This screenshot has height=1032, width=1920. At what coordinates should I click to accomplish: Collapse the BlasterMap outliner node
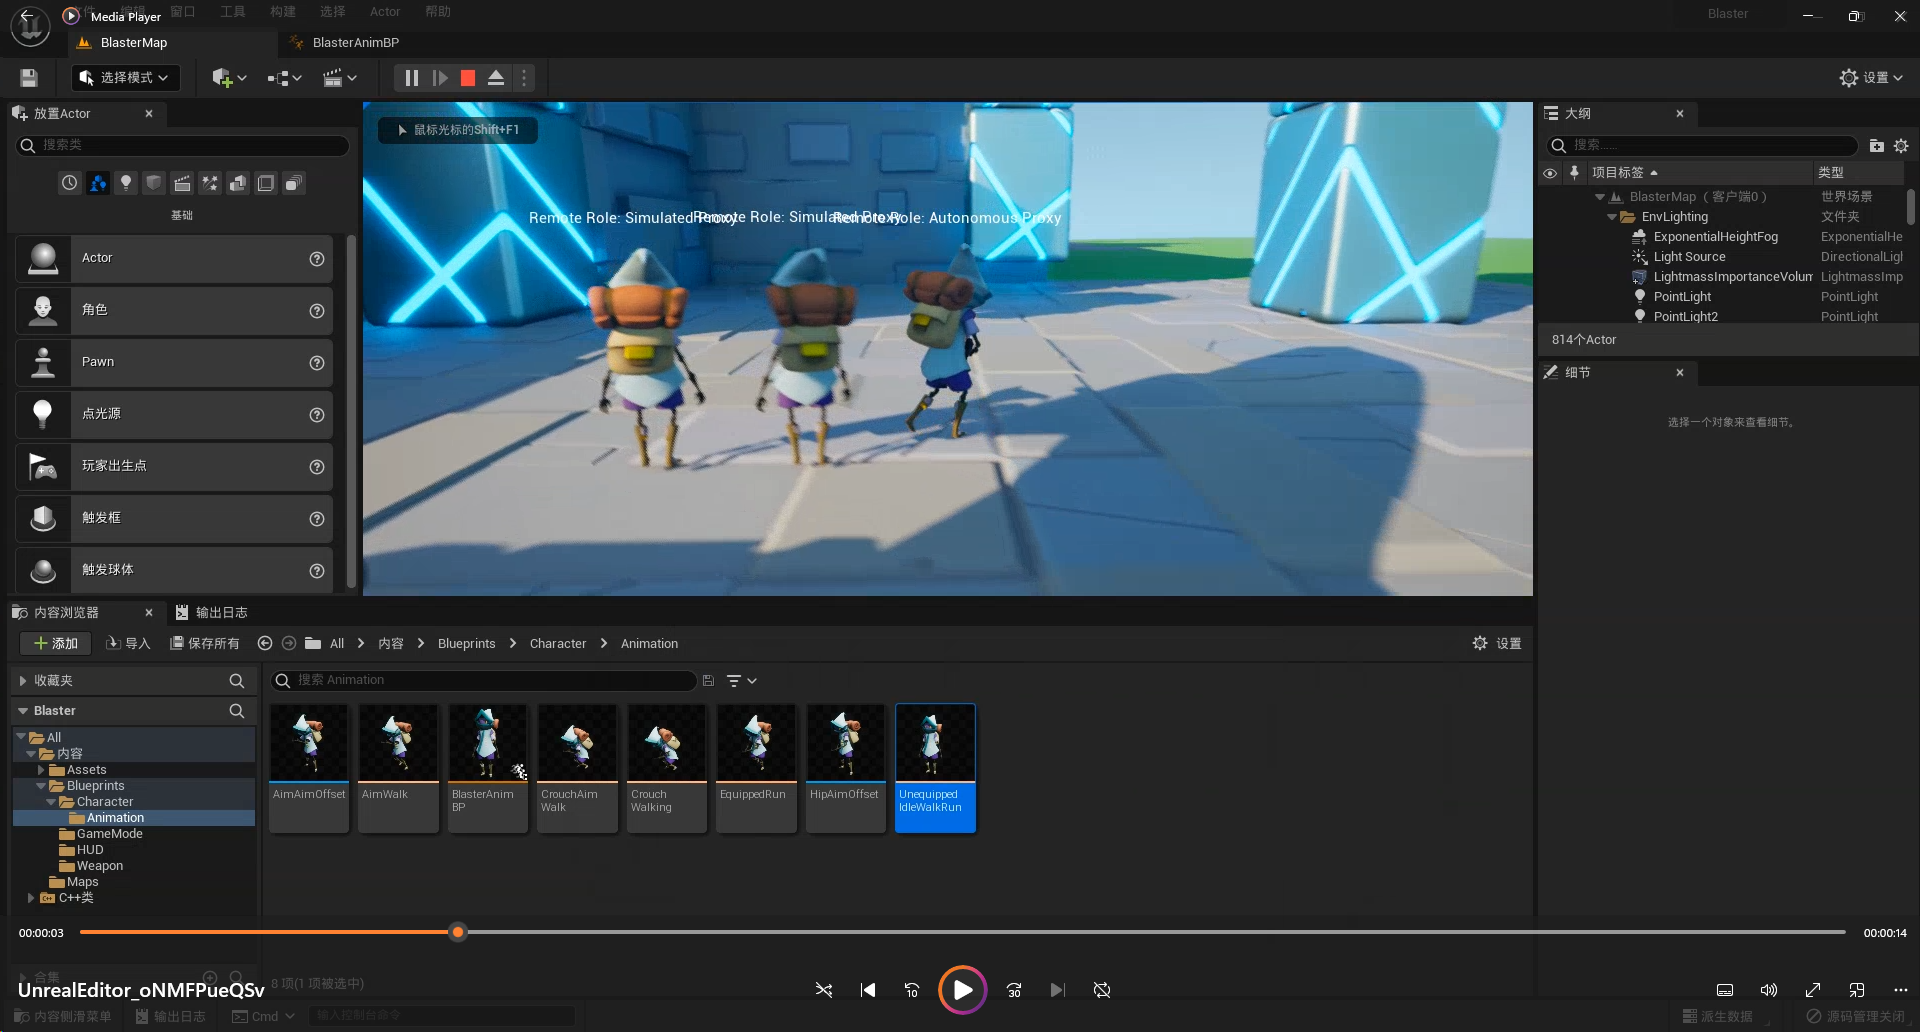pyautogui.click(x=1600, y=197)
